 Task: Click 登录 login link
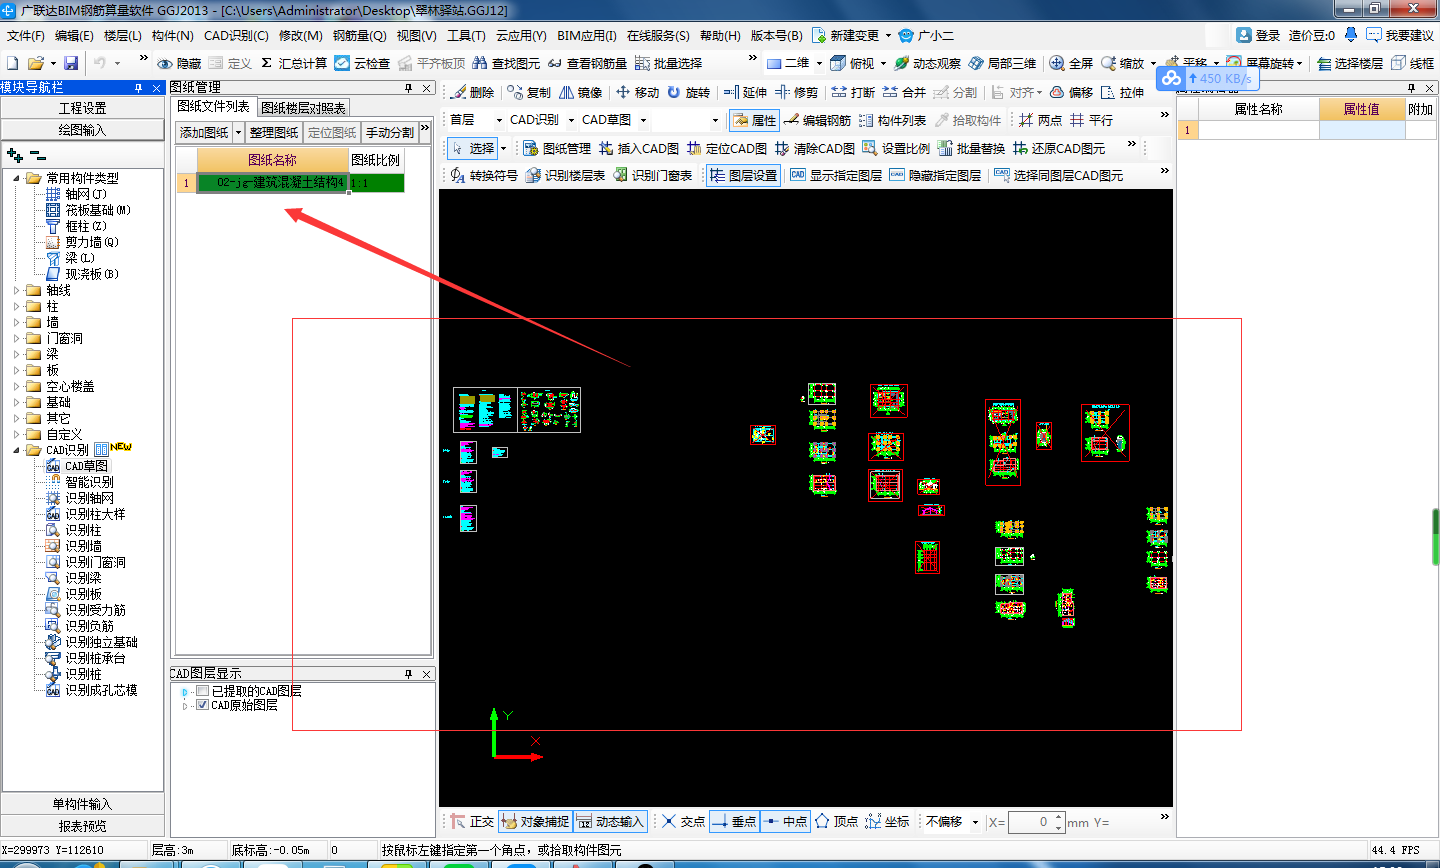tap(1258, 35)
